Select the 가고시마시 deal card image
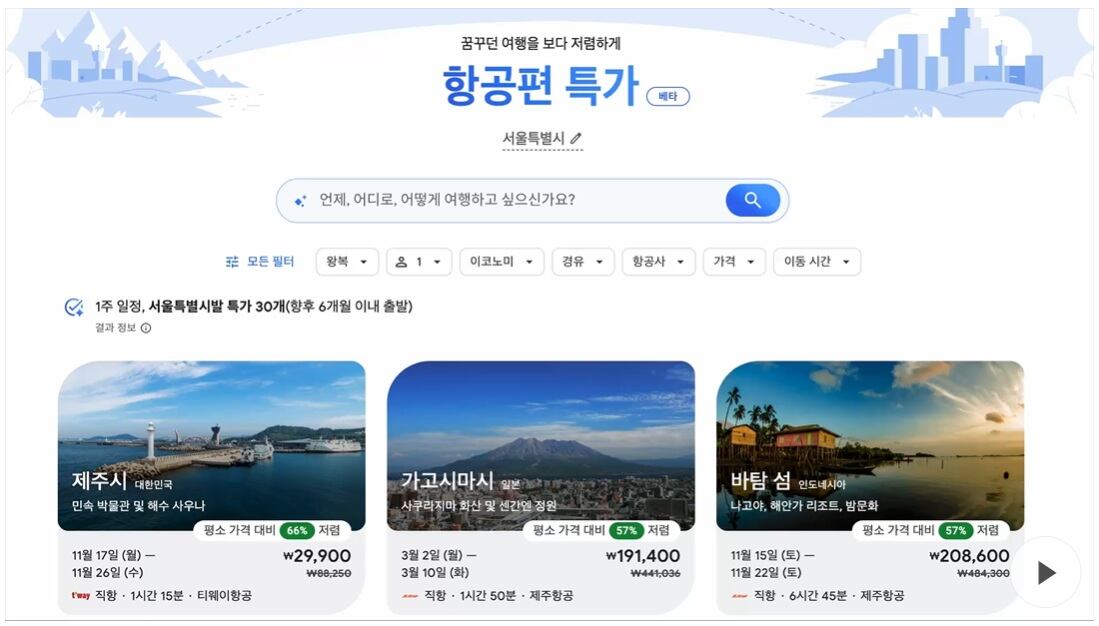Viewport: 1099px width, 626px height. point(540,445)
